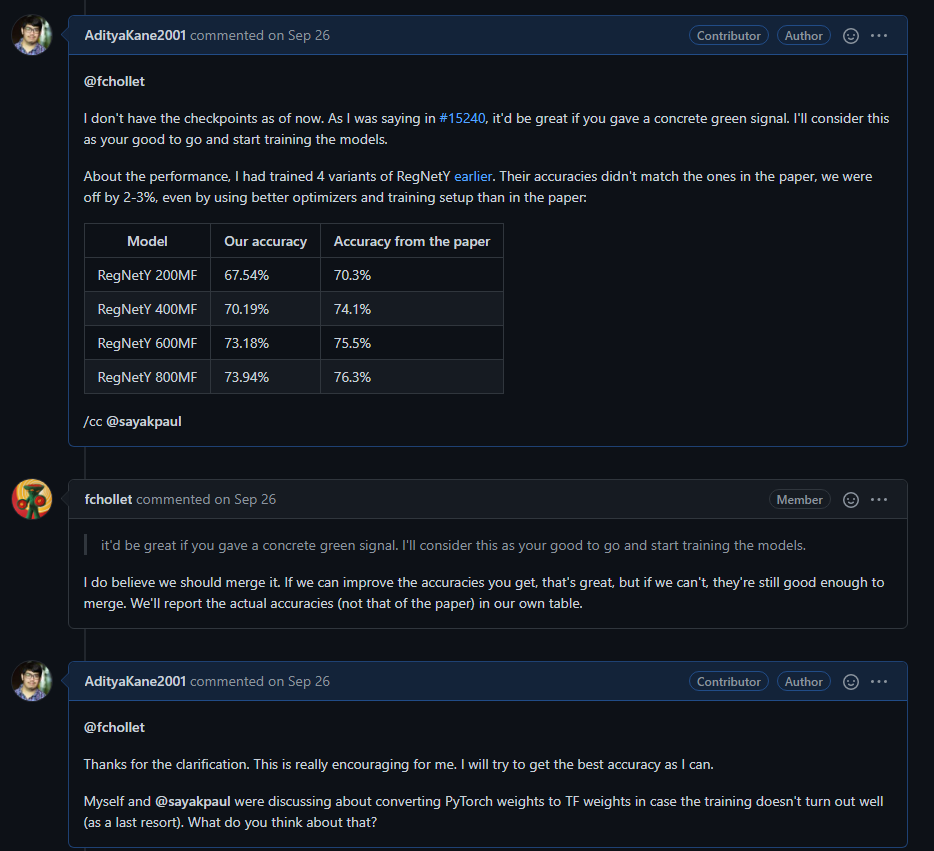This screenshot has width=934, height=851.
Task: Click AdityaKane2001's avatar on the last comment
Action: 32,681
